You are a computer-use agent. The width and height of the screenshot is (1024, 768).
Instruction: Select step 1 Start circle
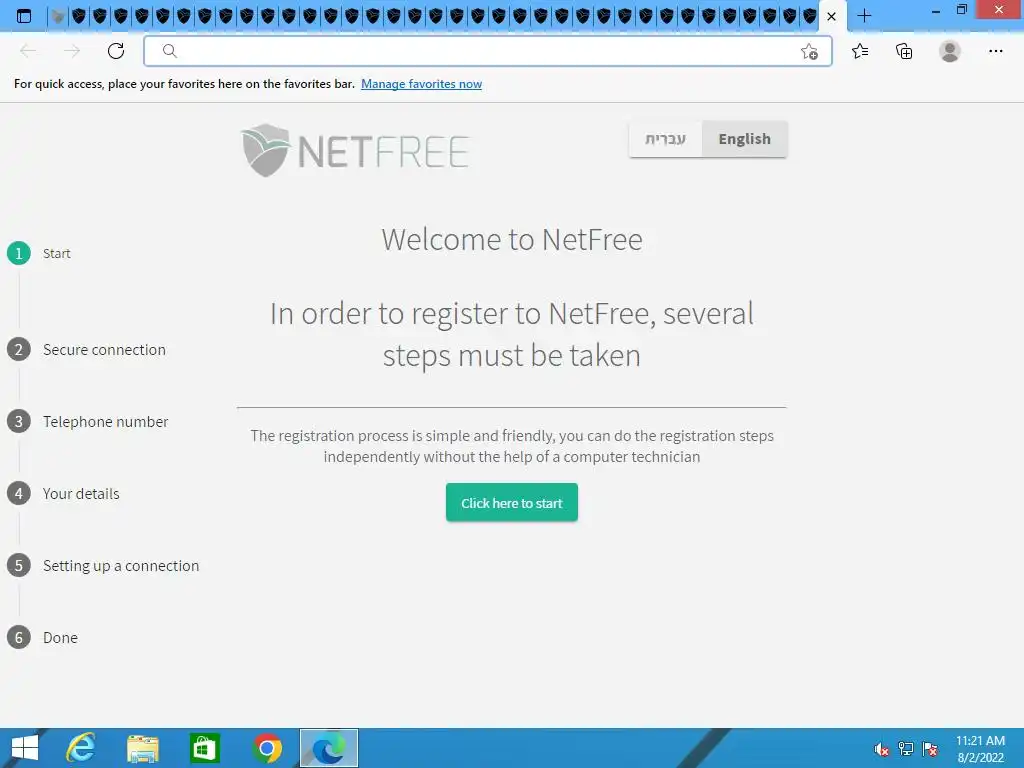pos(19,253)
